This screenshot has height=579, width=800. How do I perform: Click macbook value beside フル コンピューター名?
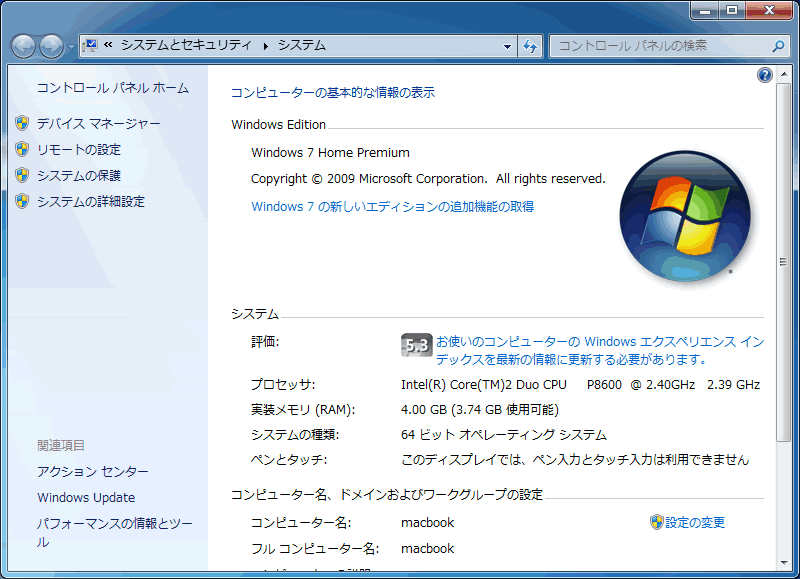pyautogui.click(x=428, y=548)
